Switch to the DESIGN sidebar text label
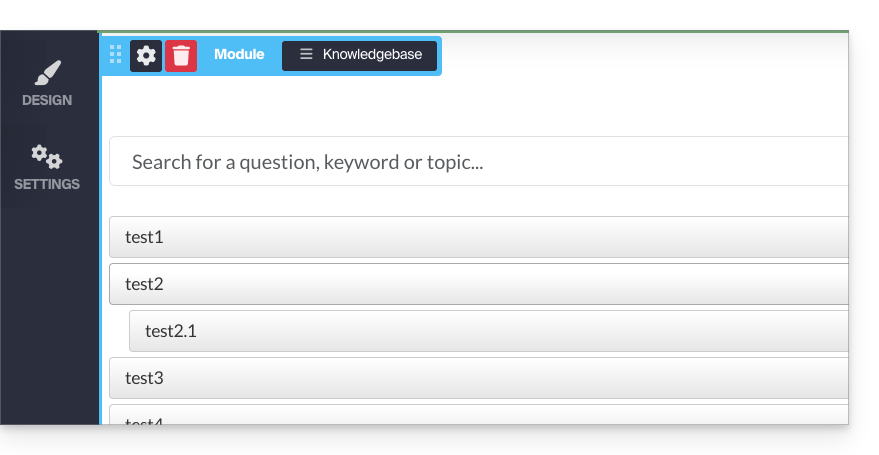Viewport: 879px width, 455px height. pyautogui.click(x=47, y=100)
